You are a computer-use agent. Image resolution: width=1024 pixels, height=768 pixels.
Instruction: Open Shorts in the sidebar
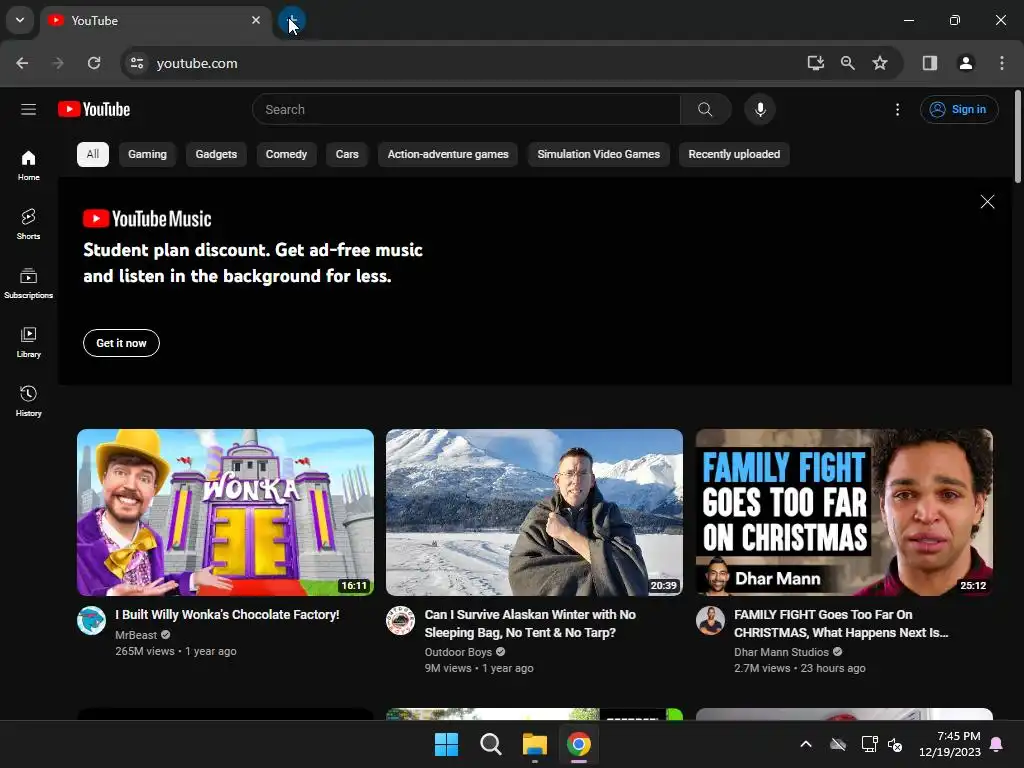click(x=28, y=224)
